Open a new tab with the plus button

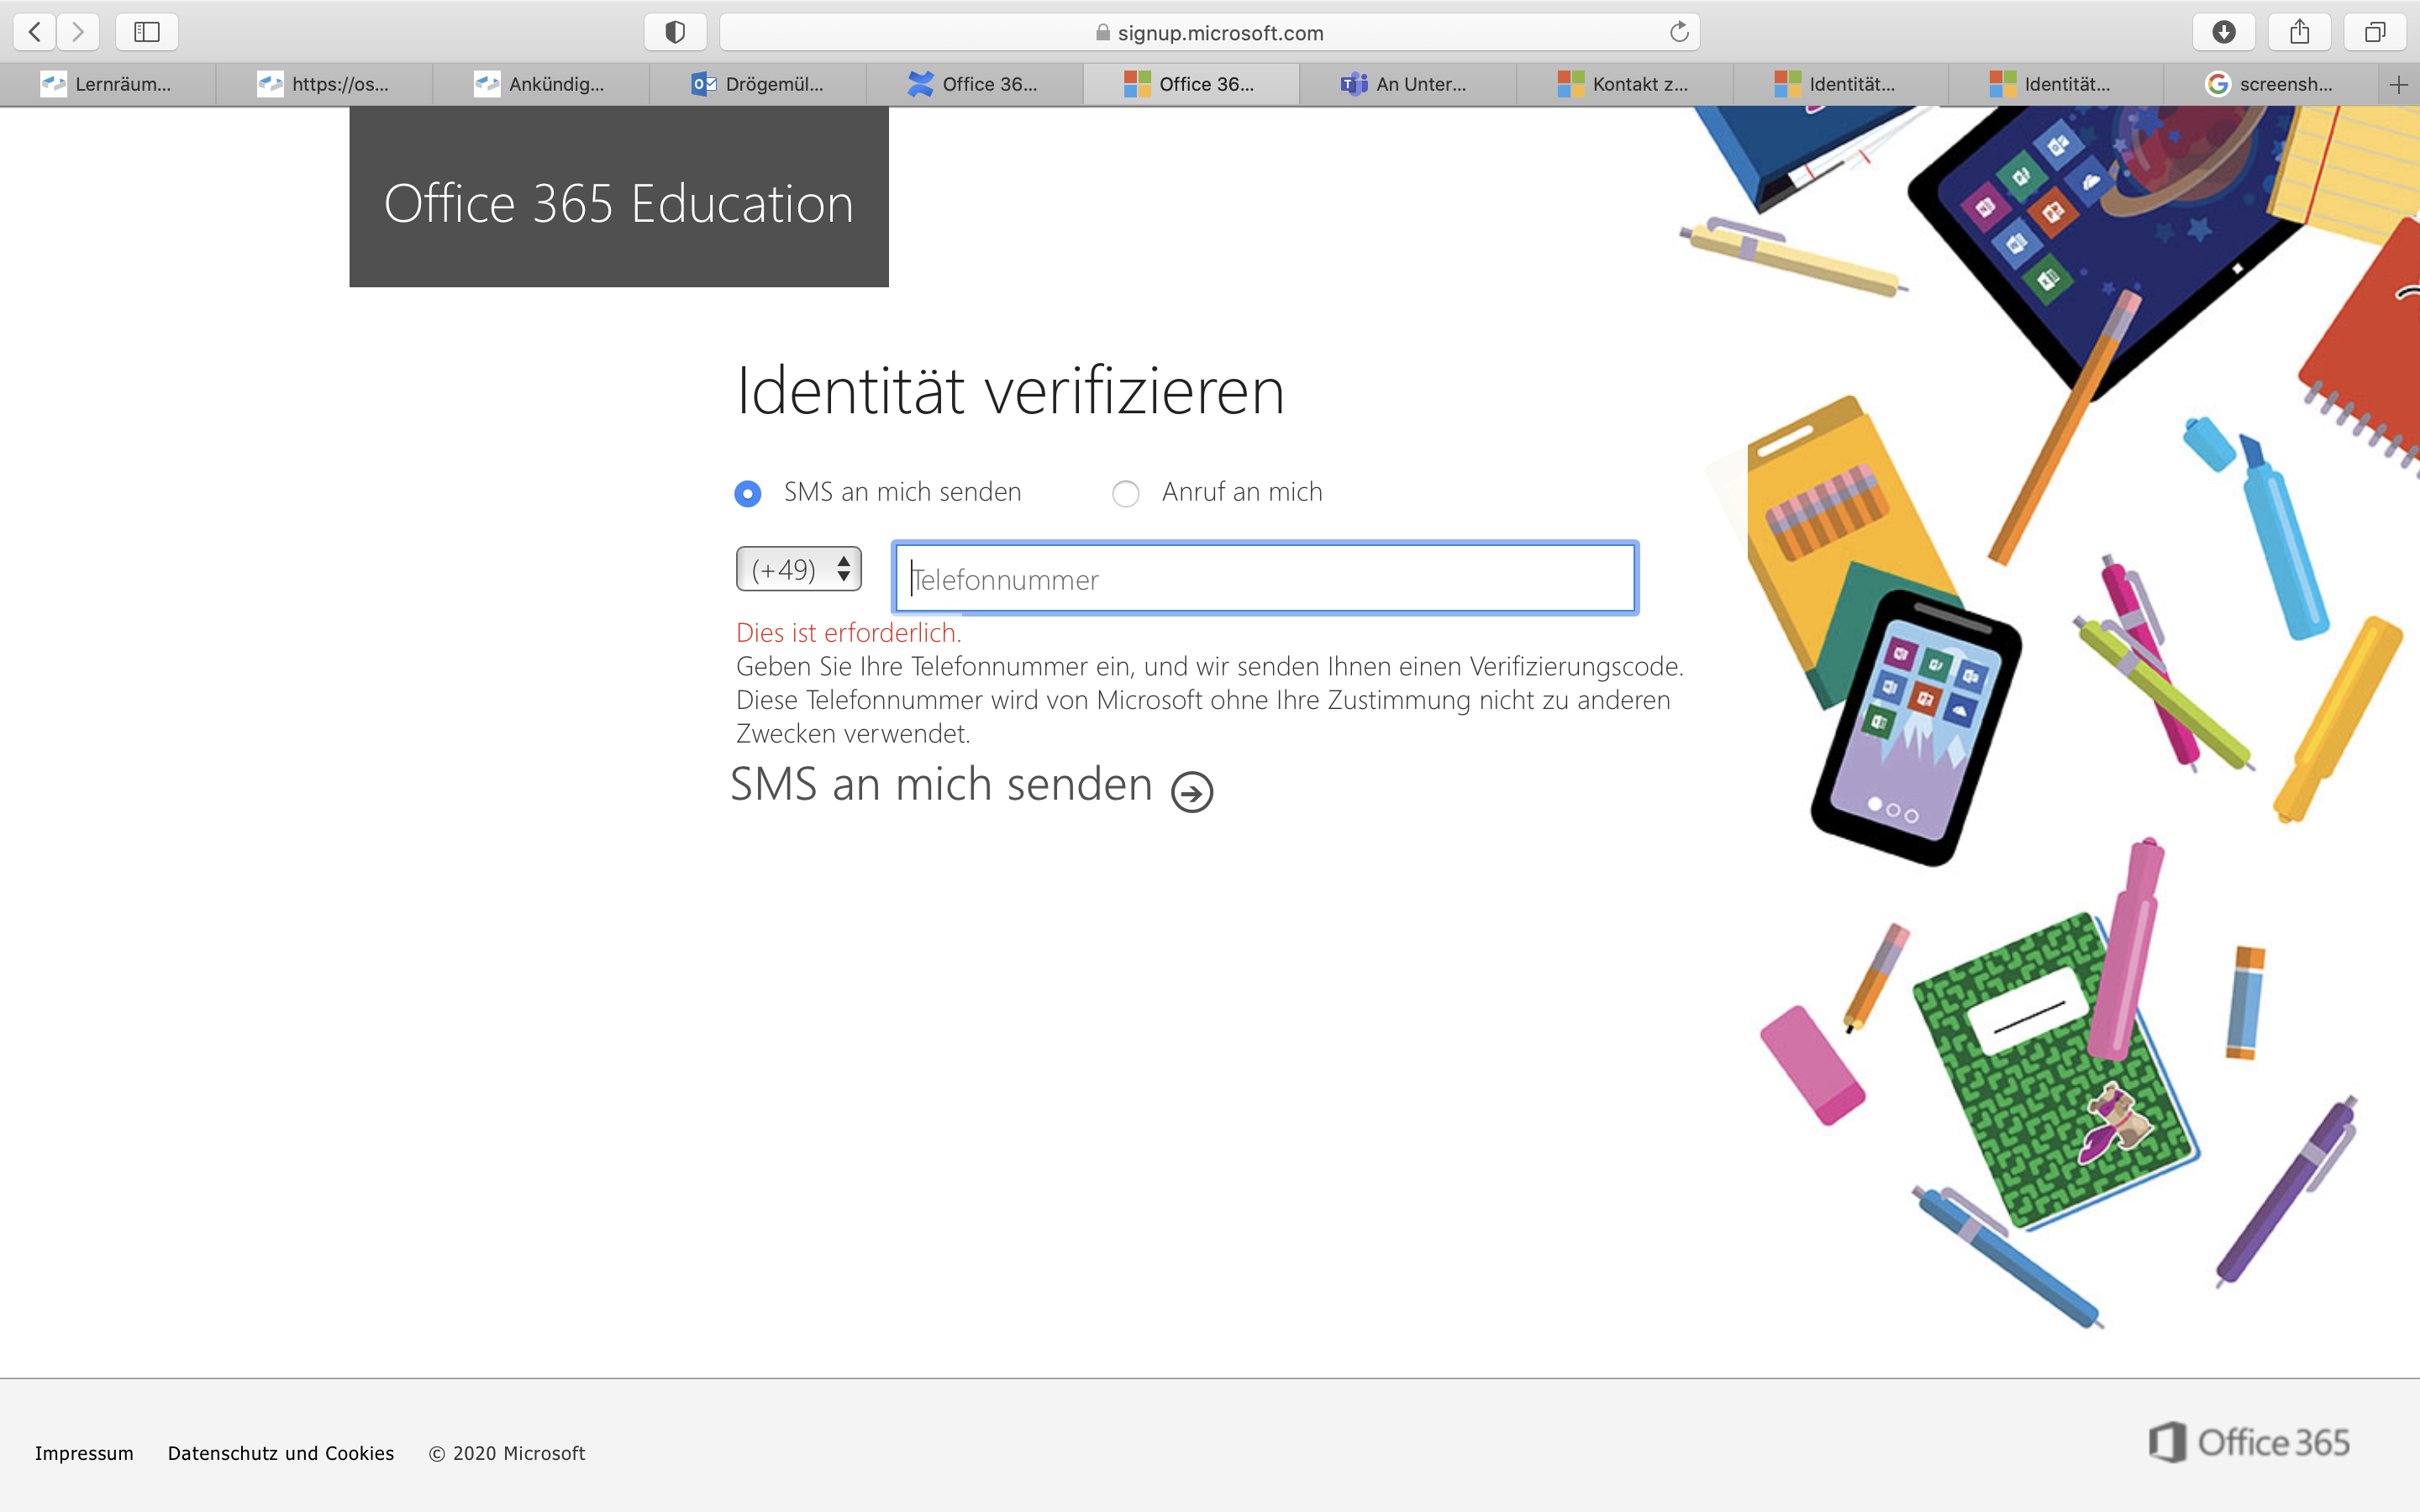click(x=2398, y=85)
